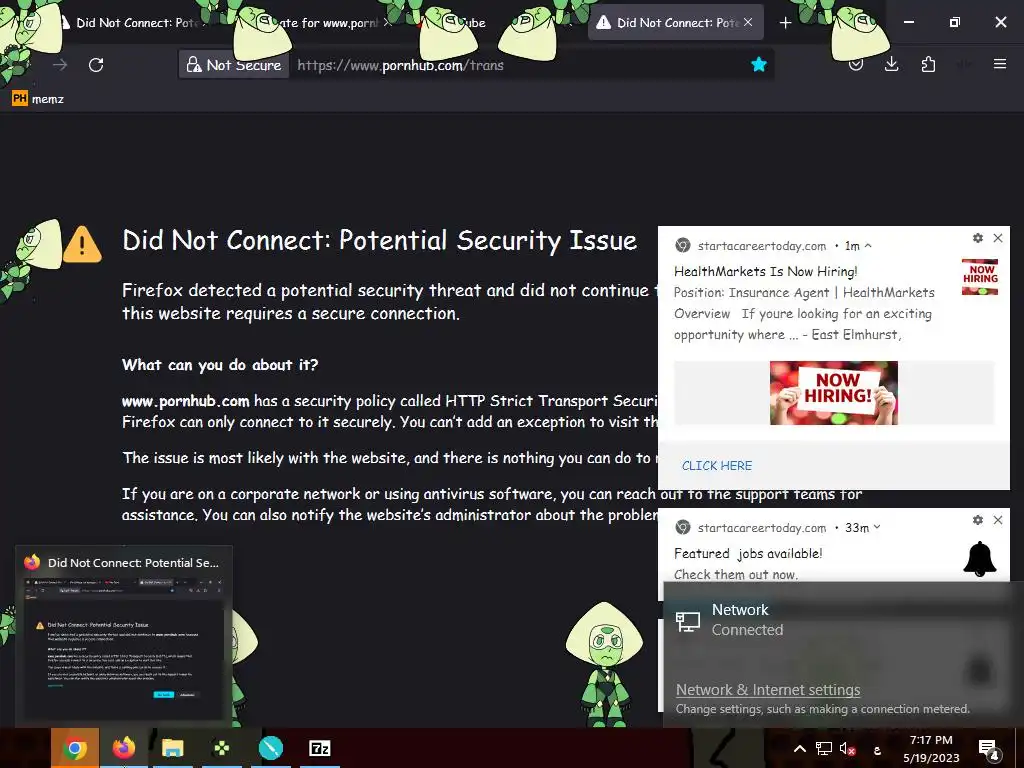Click the bold www.pornhub.com text
The height and width of the screenshot is (768, 1024).
pos(185,400)
